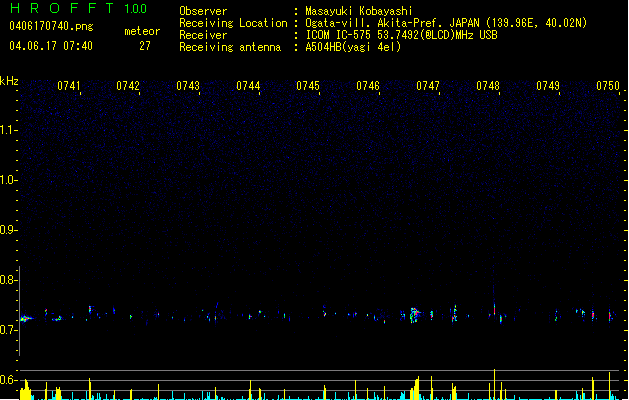This screenshot has height=400, width=629.
Task: Click the strong echo at spectrogram start near 0.72 kHz
Action: pyautogui.click(x=26, y=319)
